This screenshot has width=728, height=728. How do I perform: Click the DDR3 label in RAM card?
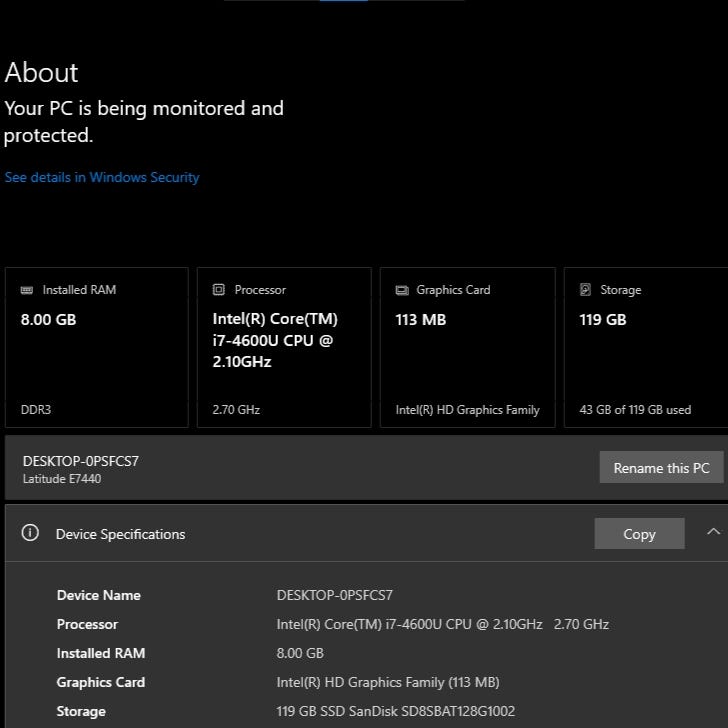[x=37, y=410]
